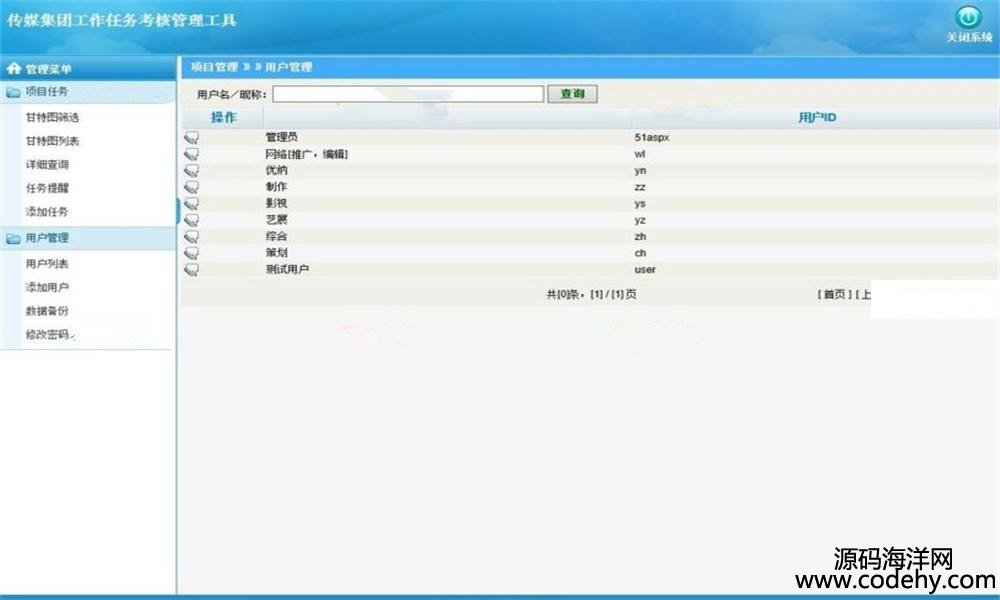Click the 关闭系统 power icon
This screenshot has height=600, width=1000.
pos(967,18)
